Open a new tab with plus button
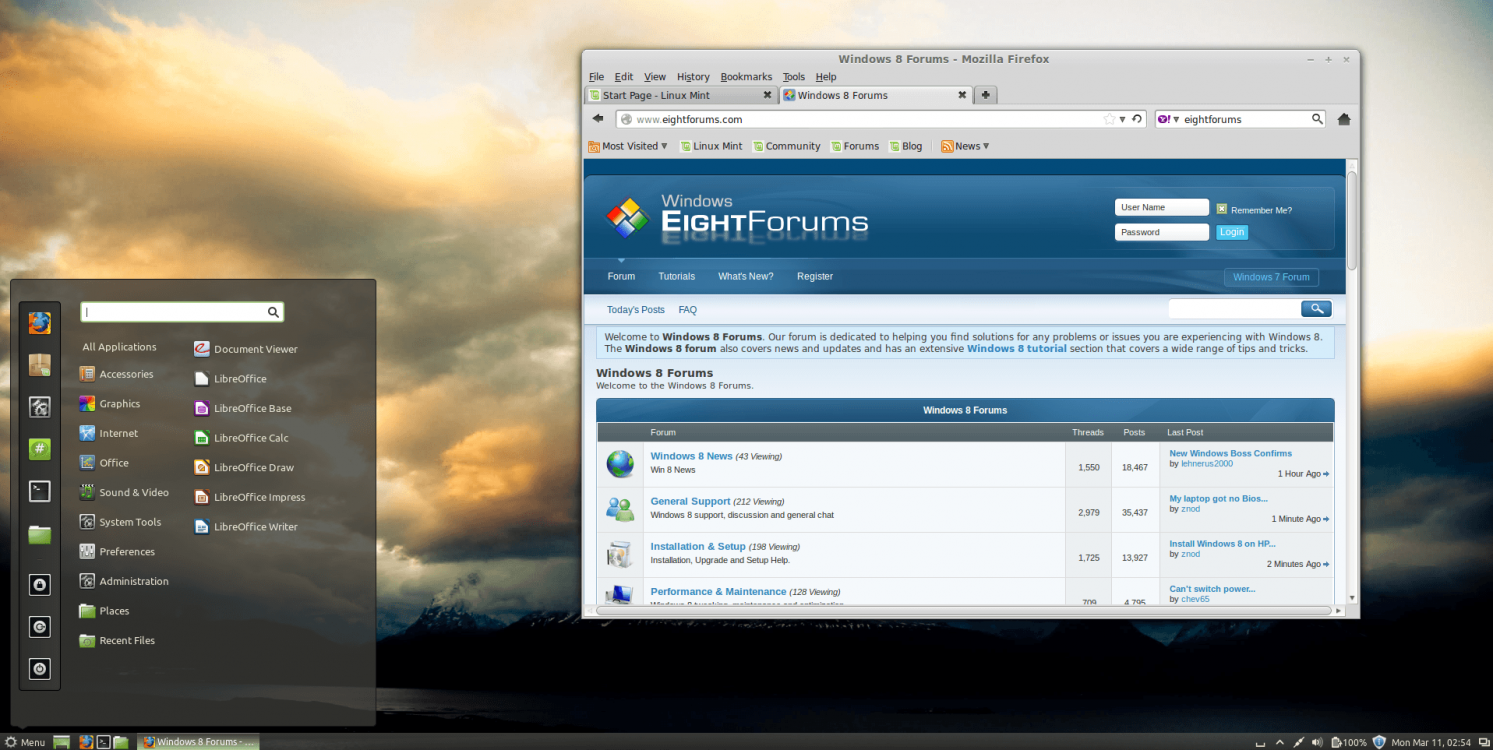Screen dimensions: 1493x750 pos(985,95)
